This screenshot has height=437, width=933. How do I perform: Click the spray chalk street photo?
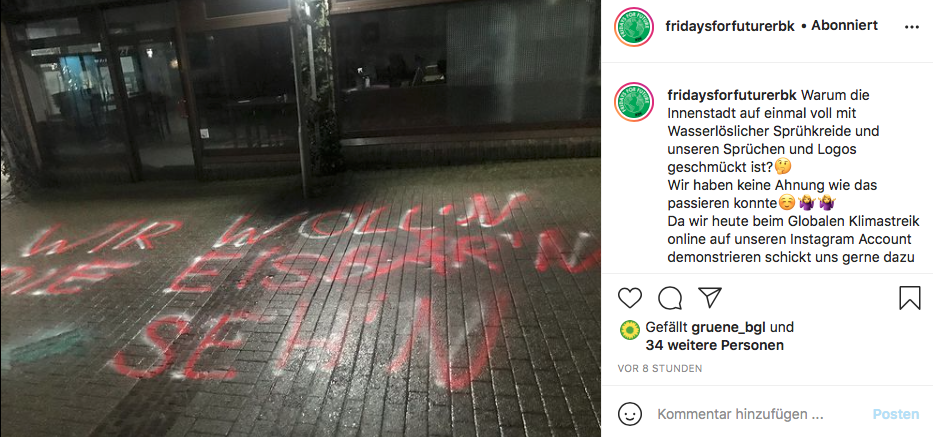pyautogui.click(x=300, y=218)
